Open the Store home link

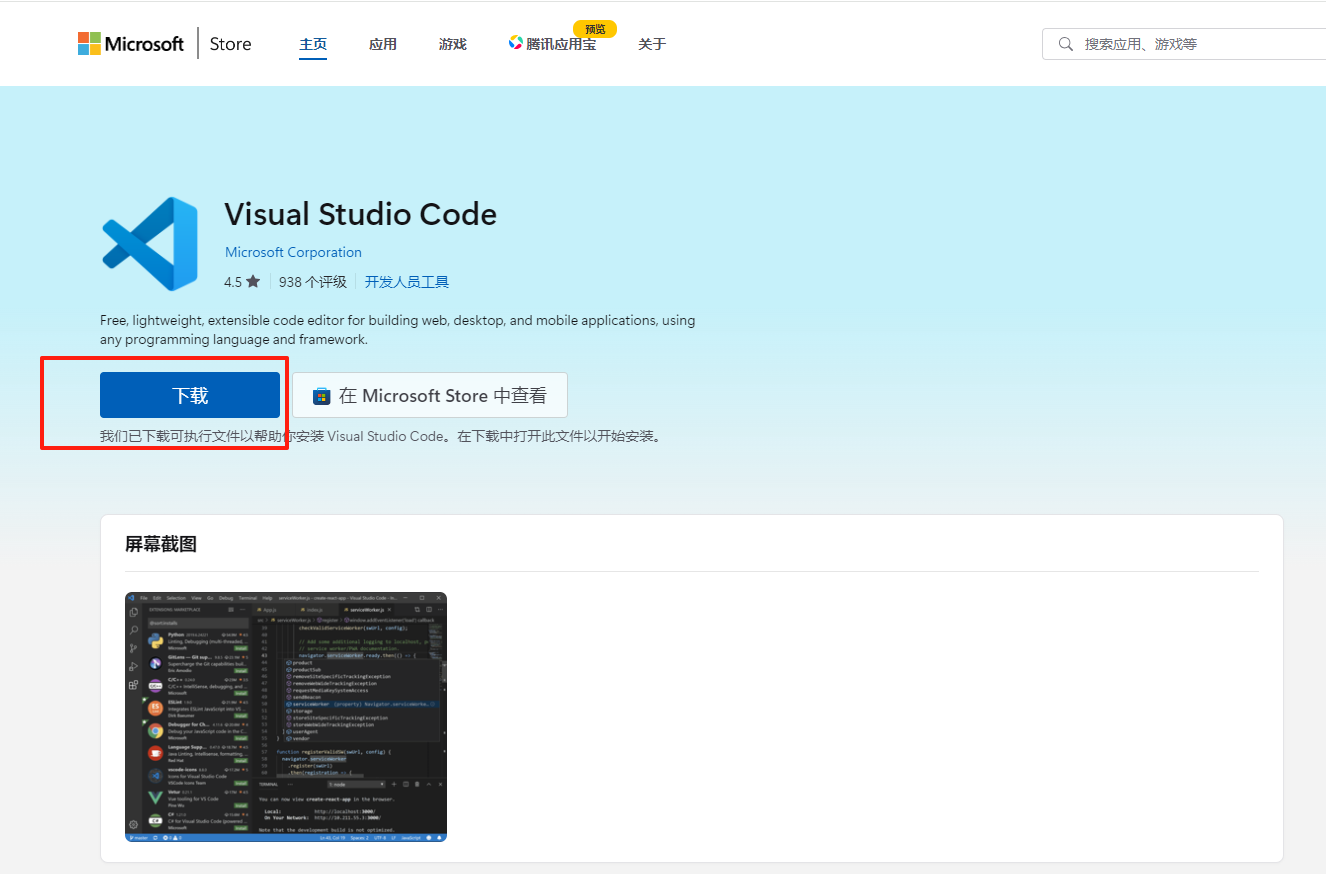click(x=231, y=44)
